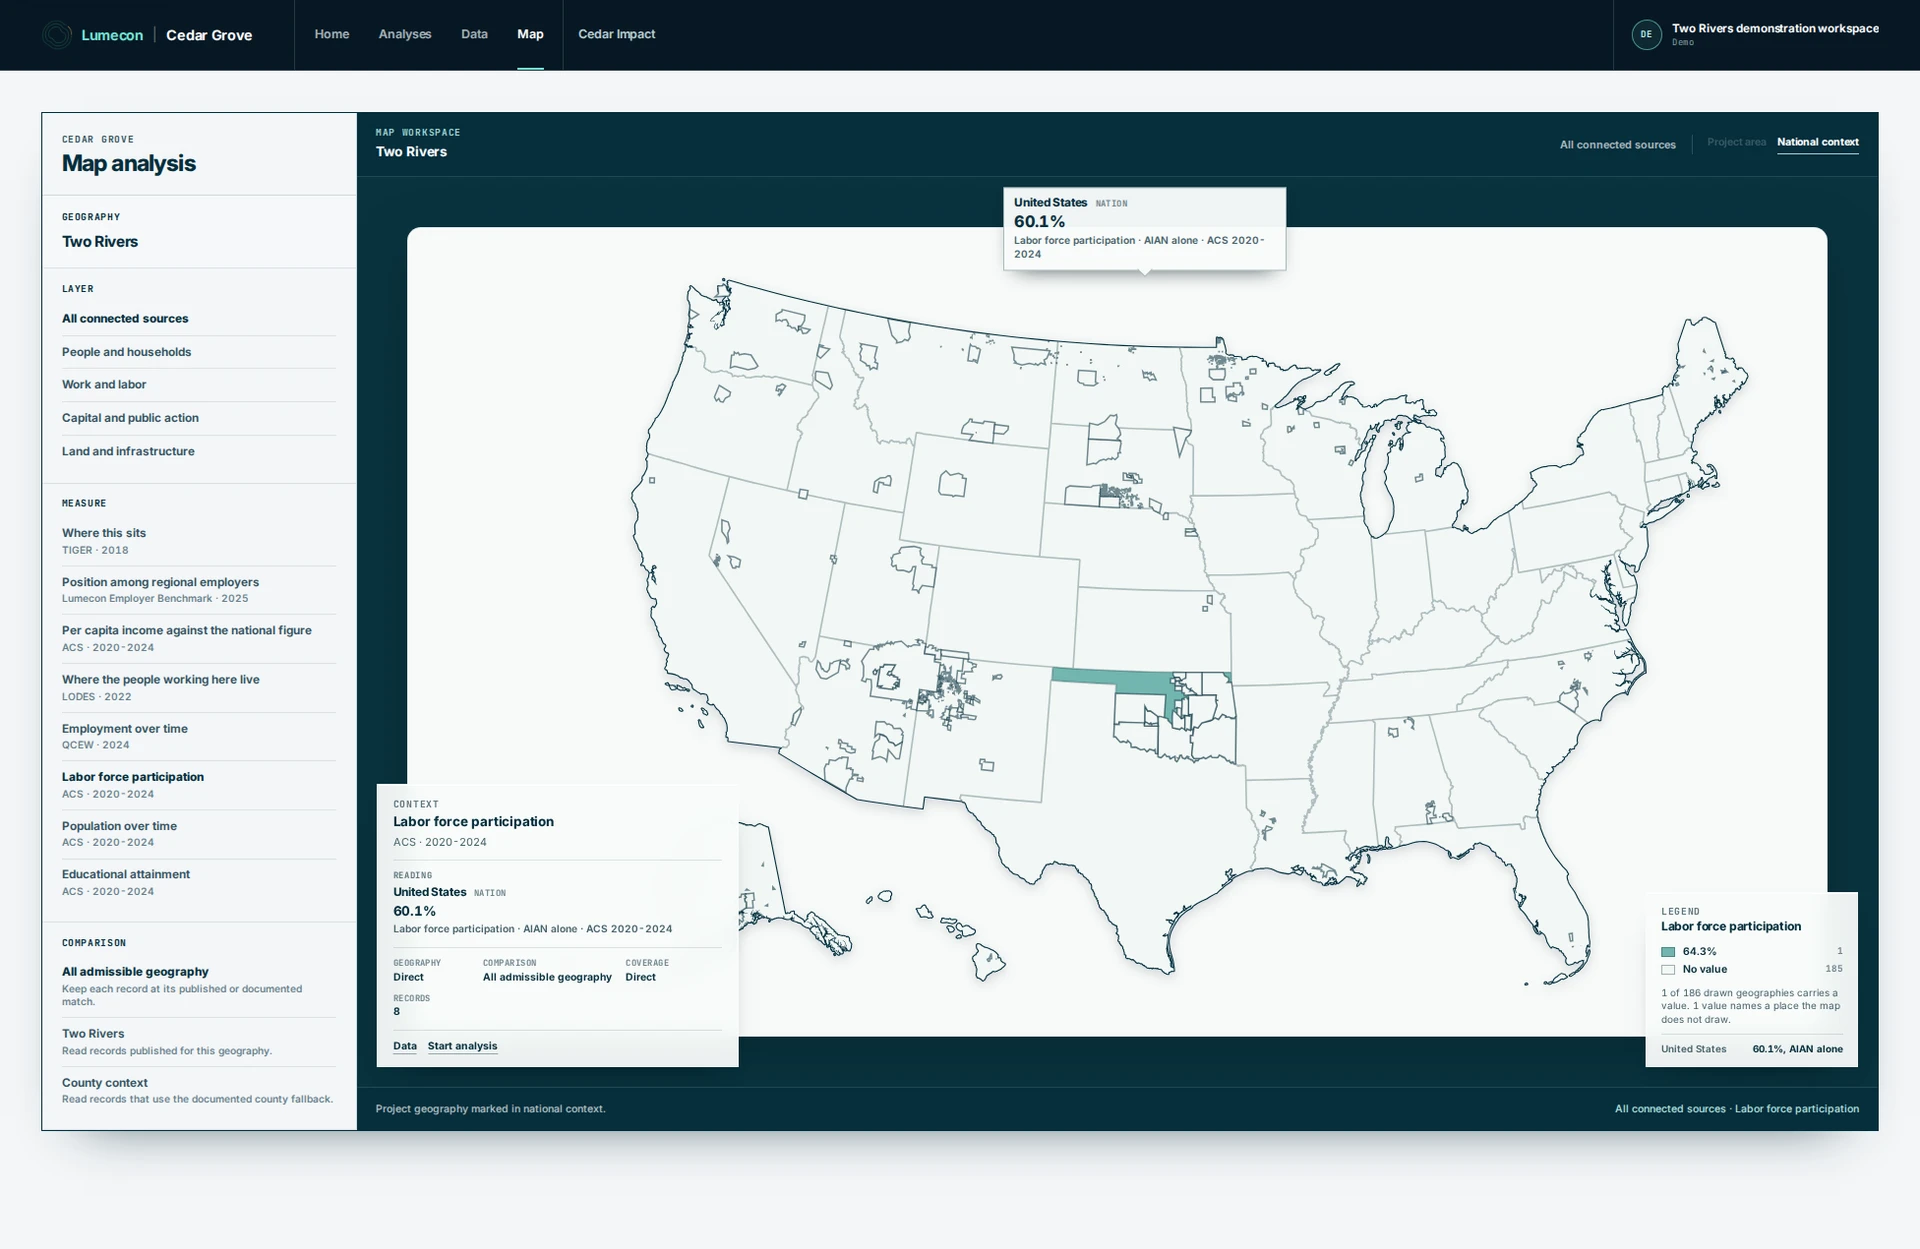The height and width of the screenshot is (1249, 1920).
Task: Select the County context comparison option
Action: tap(198, 1090)
